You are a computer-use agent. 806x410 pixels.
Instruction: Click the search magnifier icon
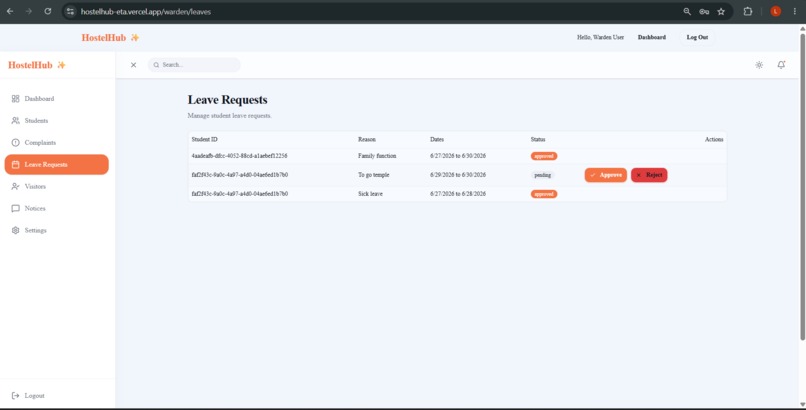click(156, 65)
